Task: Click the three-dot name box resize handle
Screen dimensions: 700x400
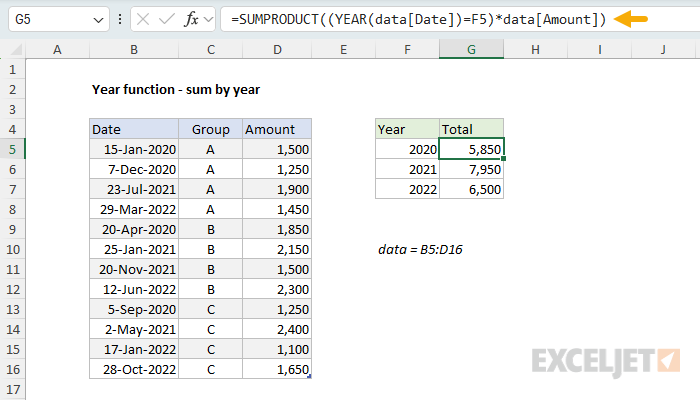Action: (x=120, y=19)
